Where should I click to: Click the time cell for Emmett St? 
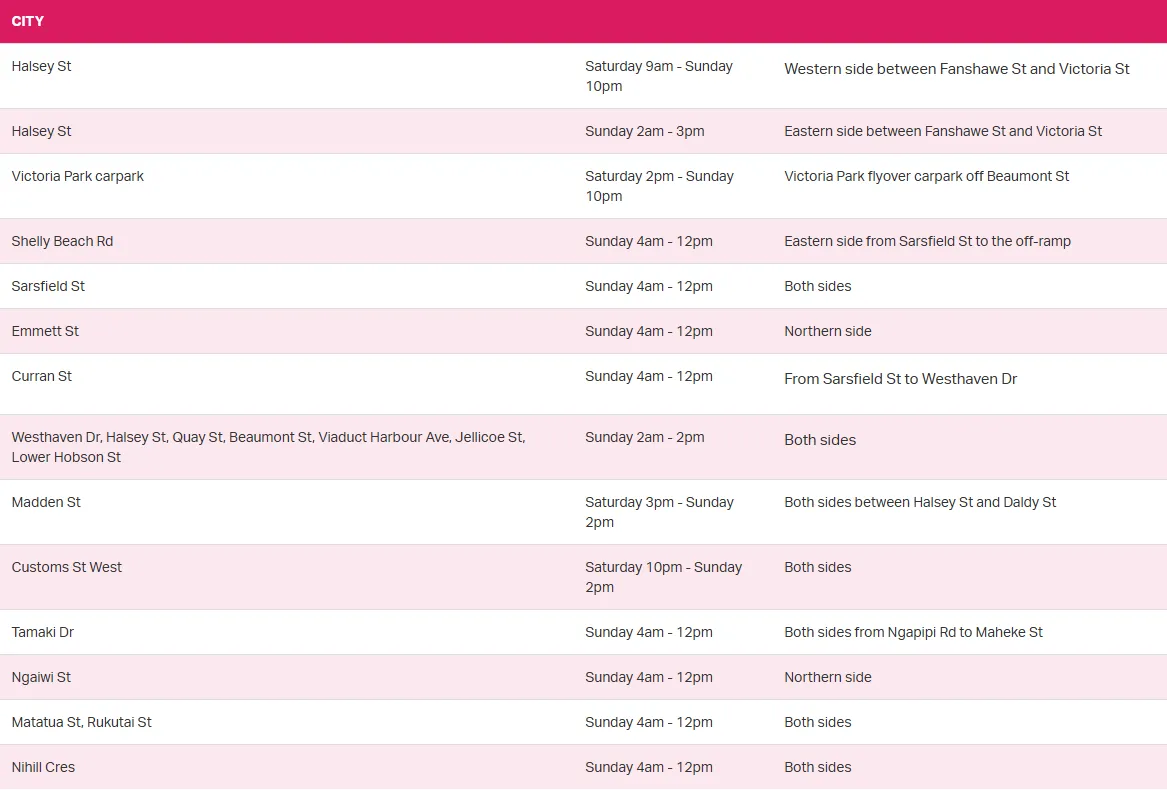click(649, 331)
